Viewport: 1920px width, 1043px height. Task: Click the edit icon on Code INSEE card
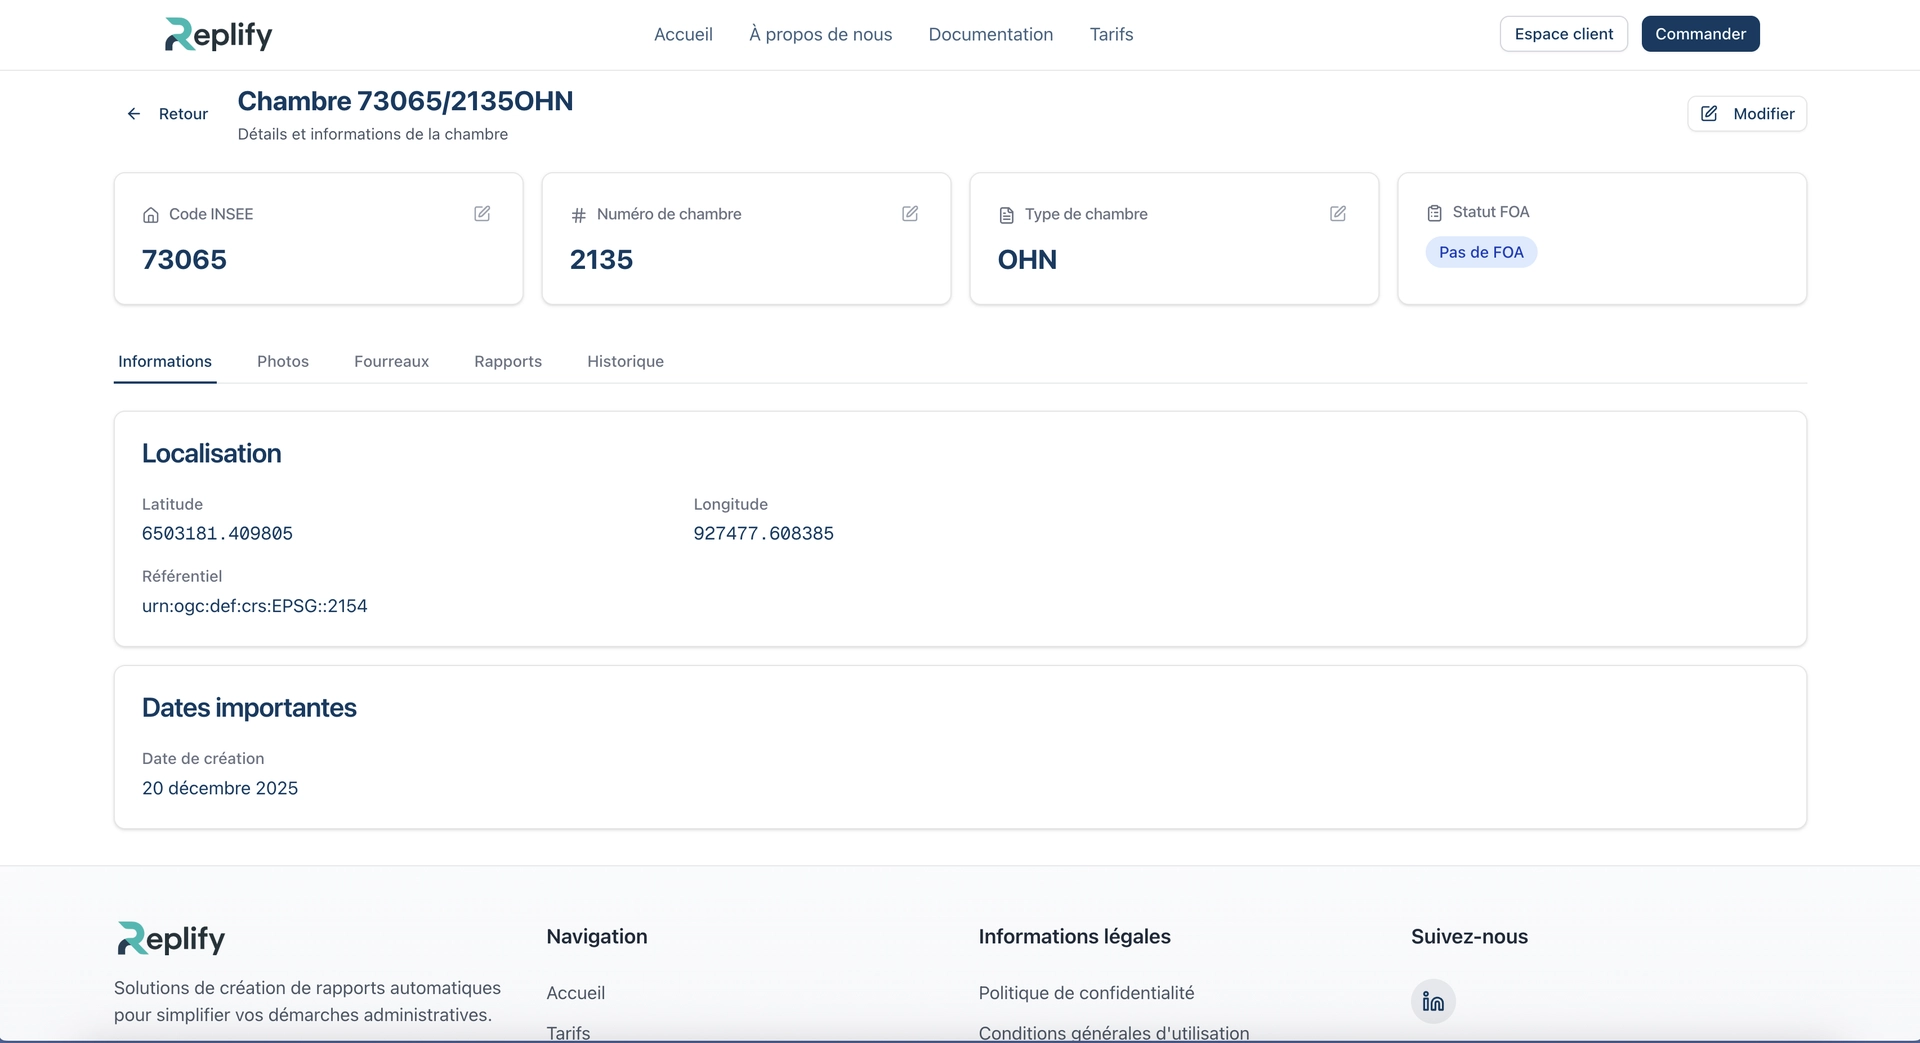482,214
